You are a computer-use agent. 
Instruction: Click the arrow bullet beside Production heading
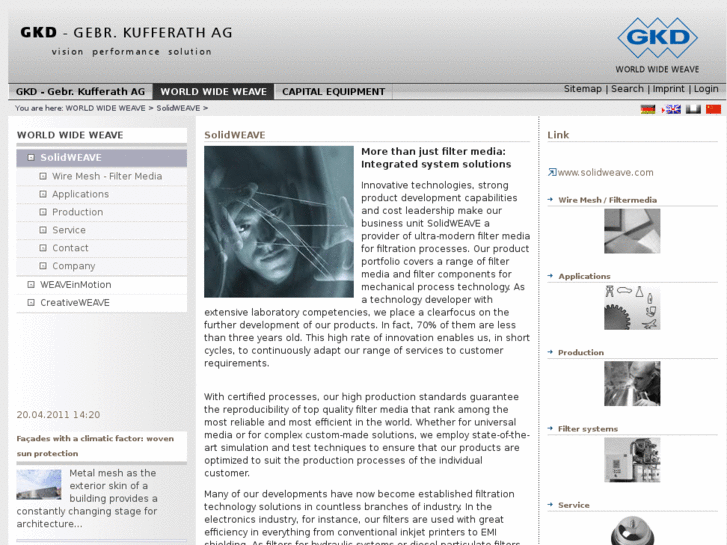click(x=550, y=352)
